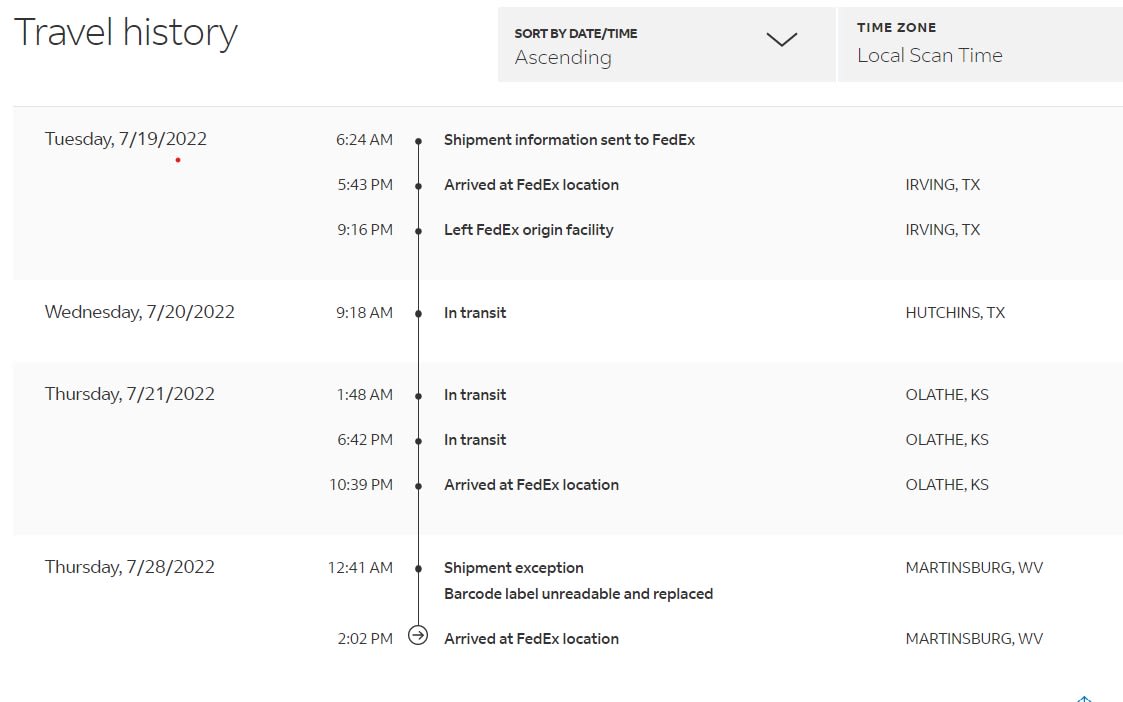Select the timeline dot beside 9:18 AM transit

pos(418,312)
